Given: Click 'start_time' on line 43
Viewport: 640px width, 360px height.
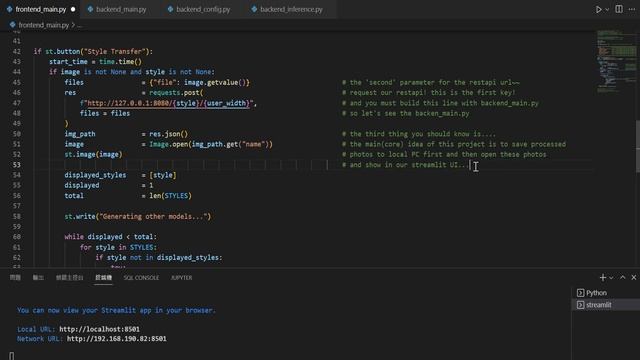Looking at the screenshot, I should 68,62.
